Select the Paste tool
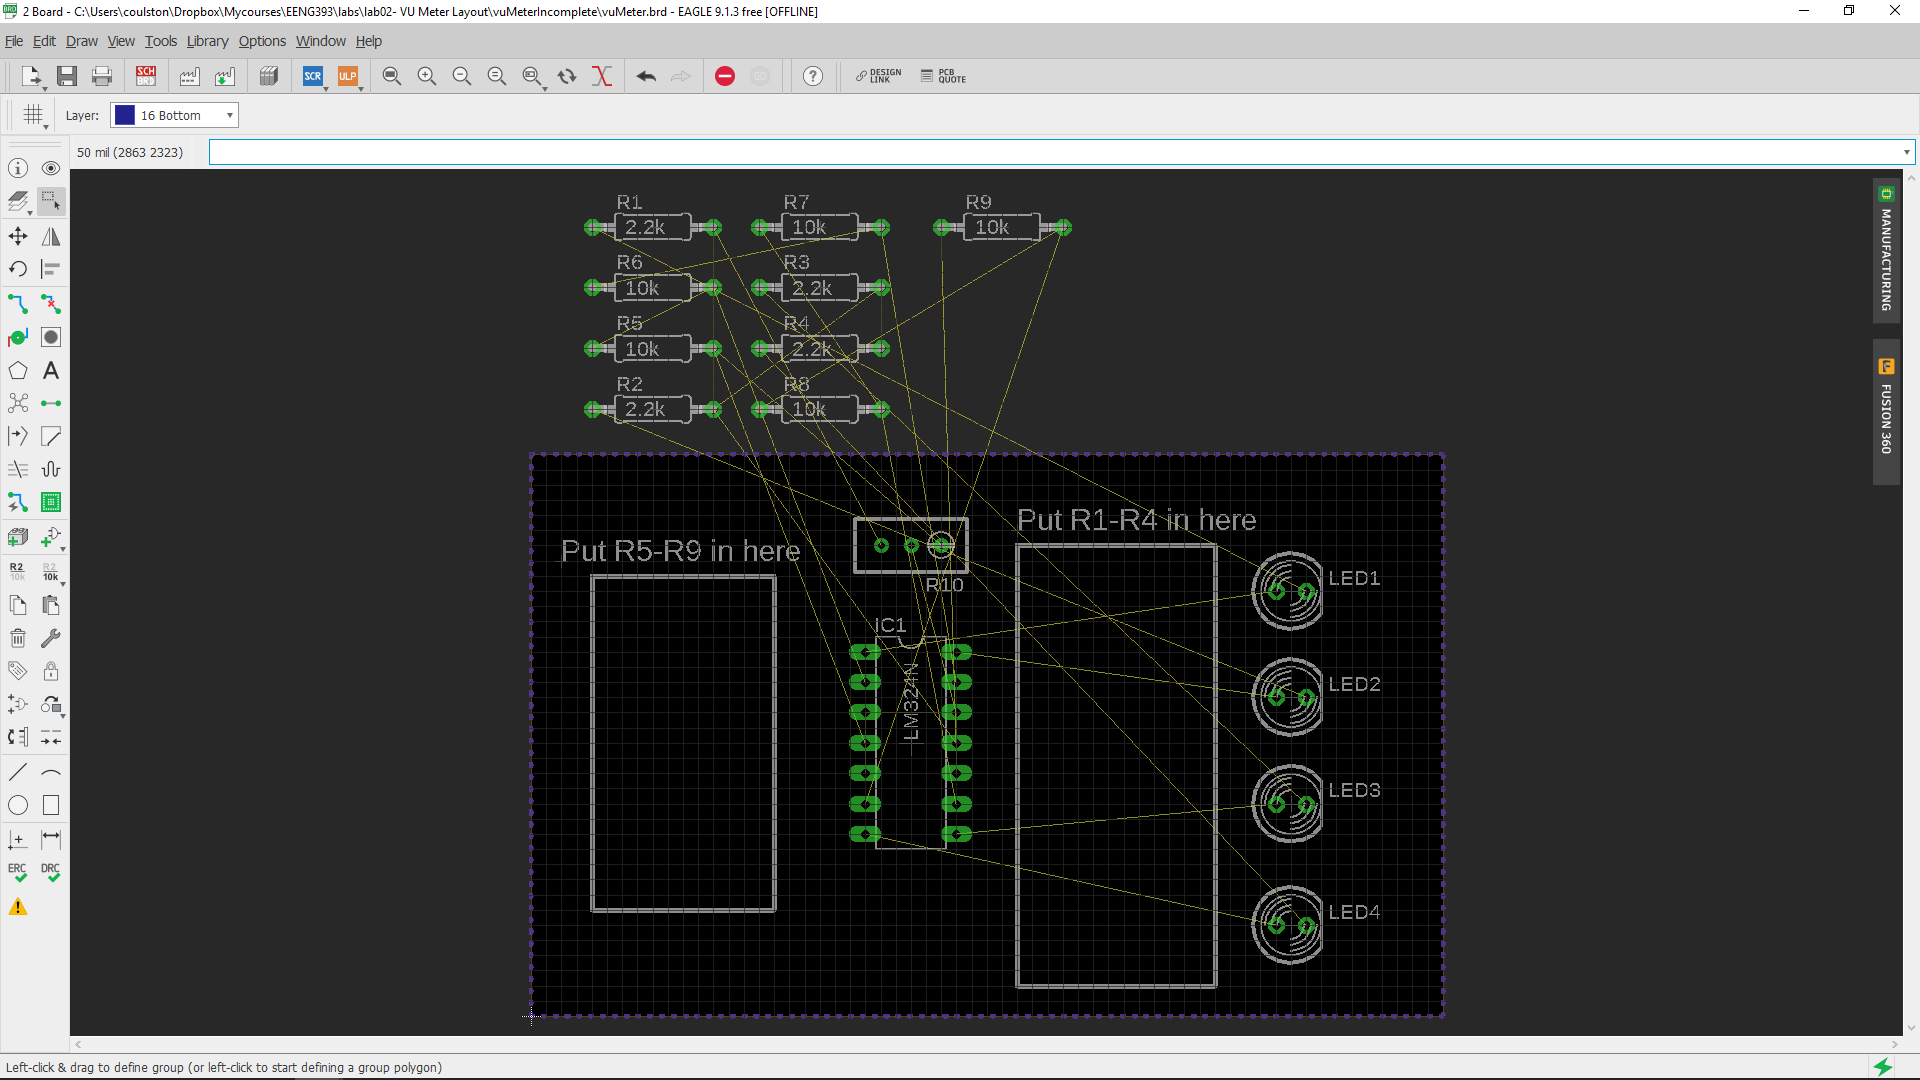 point(51,605)
